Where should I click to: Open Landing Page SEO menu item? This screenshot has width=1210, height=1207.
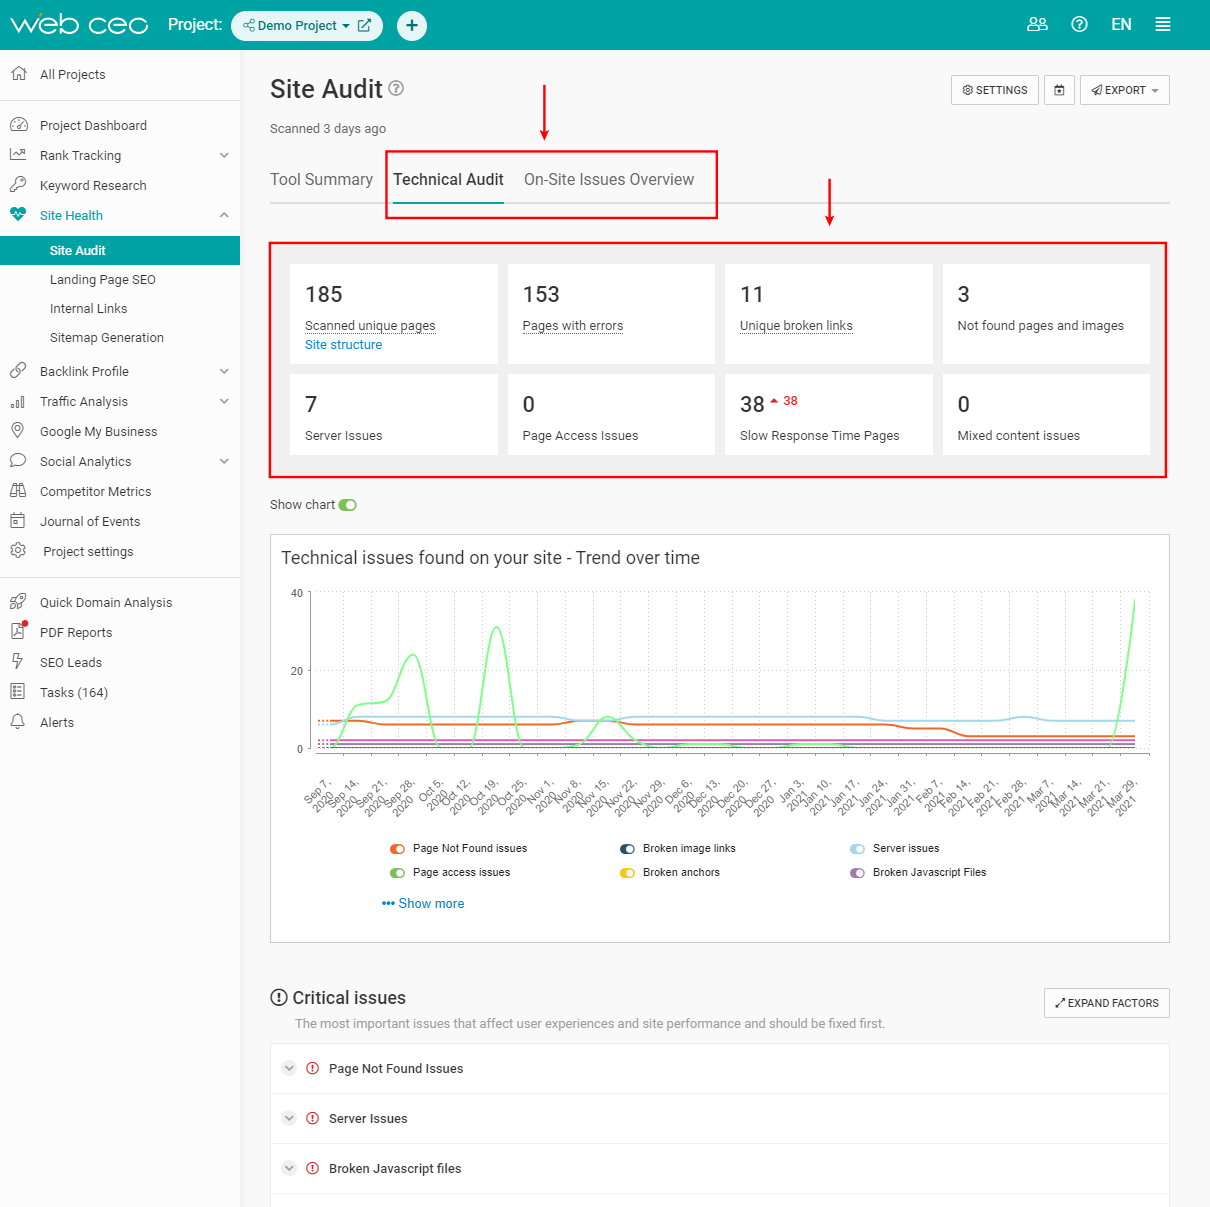103,279
